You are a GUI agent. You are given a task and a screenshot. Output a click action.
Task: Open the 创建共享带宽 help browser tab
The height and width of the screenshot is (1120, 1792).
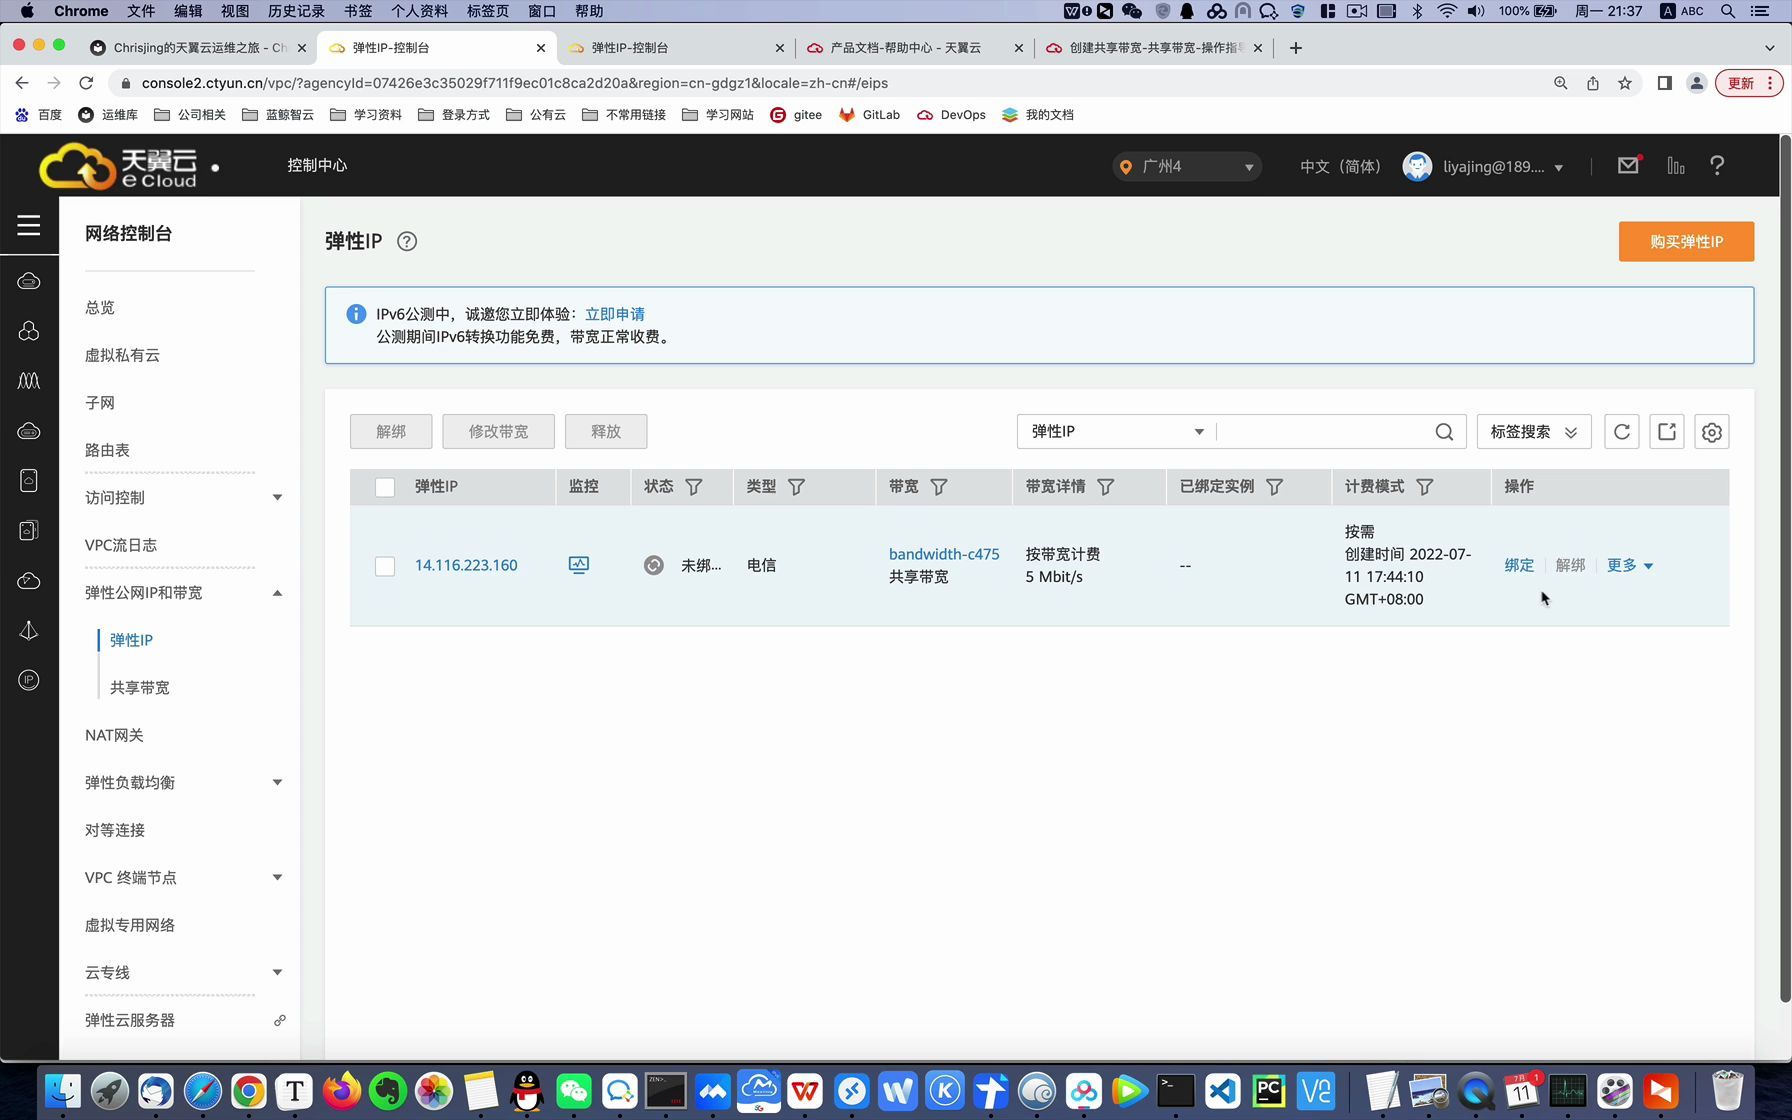pos(1148,47)
